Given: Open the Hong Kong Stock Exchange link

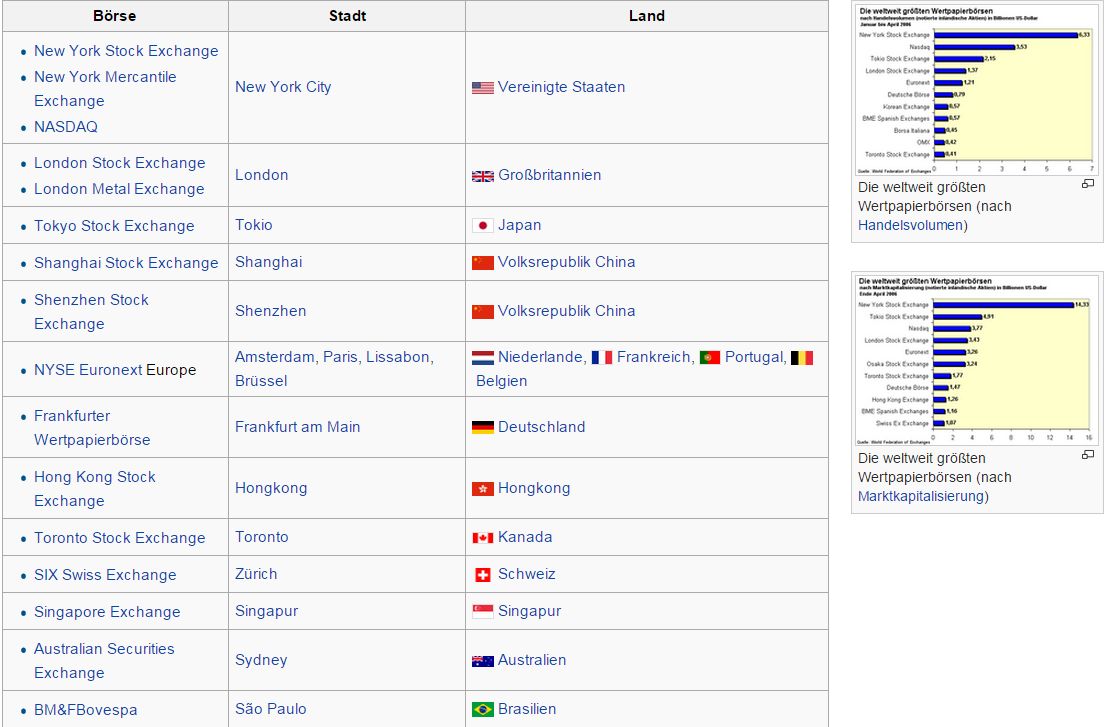Looking at the screenshot, I should [95, 489].
